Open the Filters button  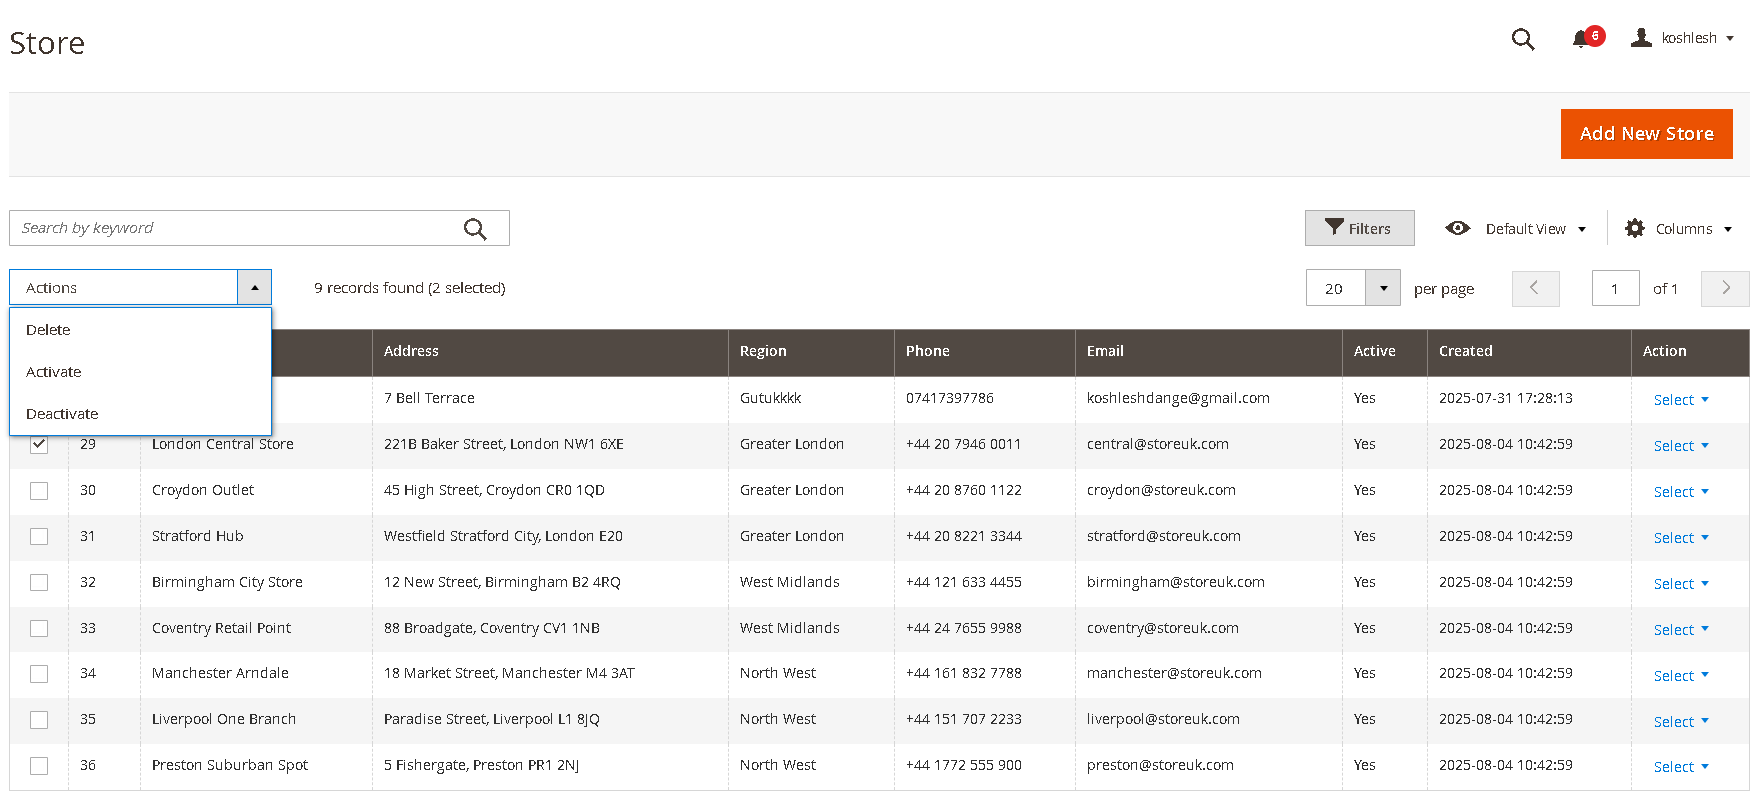1359,229
